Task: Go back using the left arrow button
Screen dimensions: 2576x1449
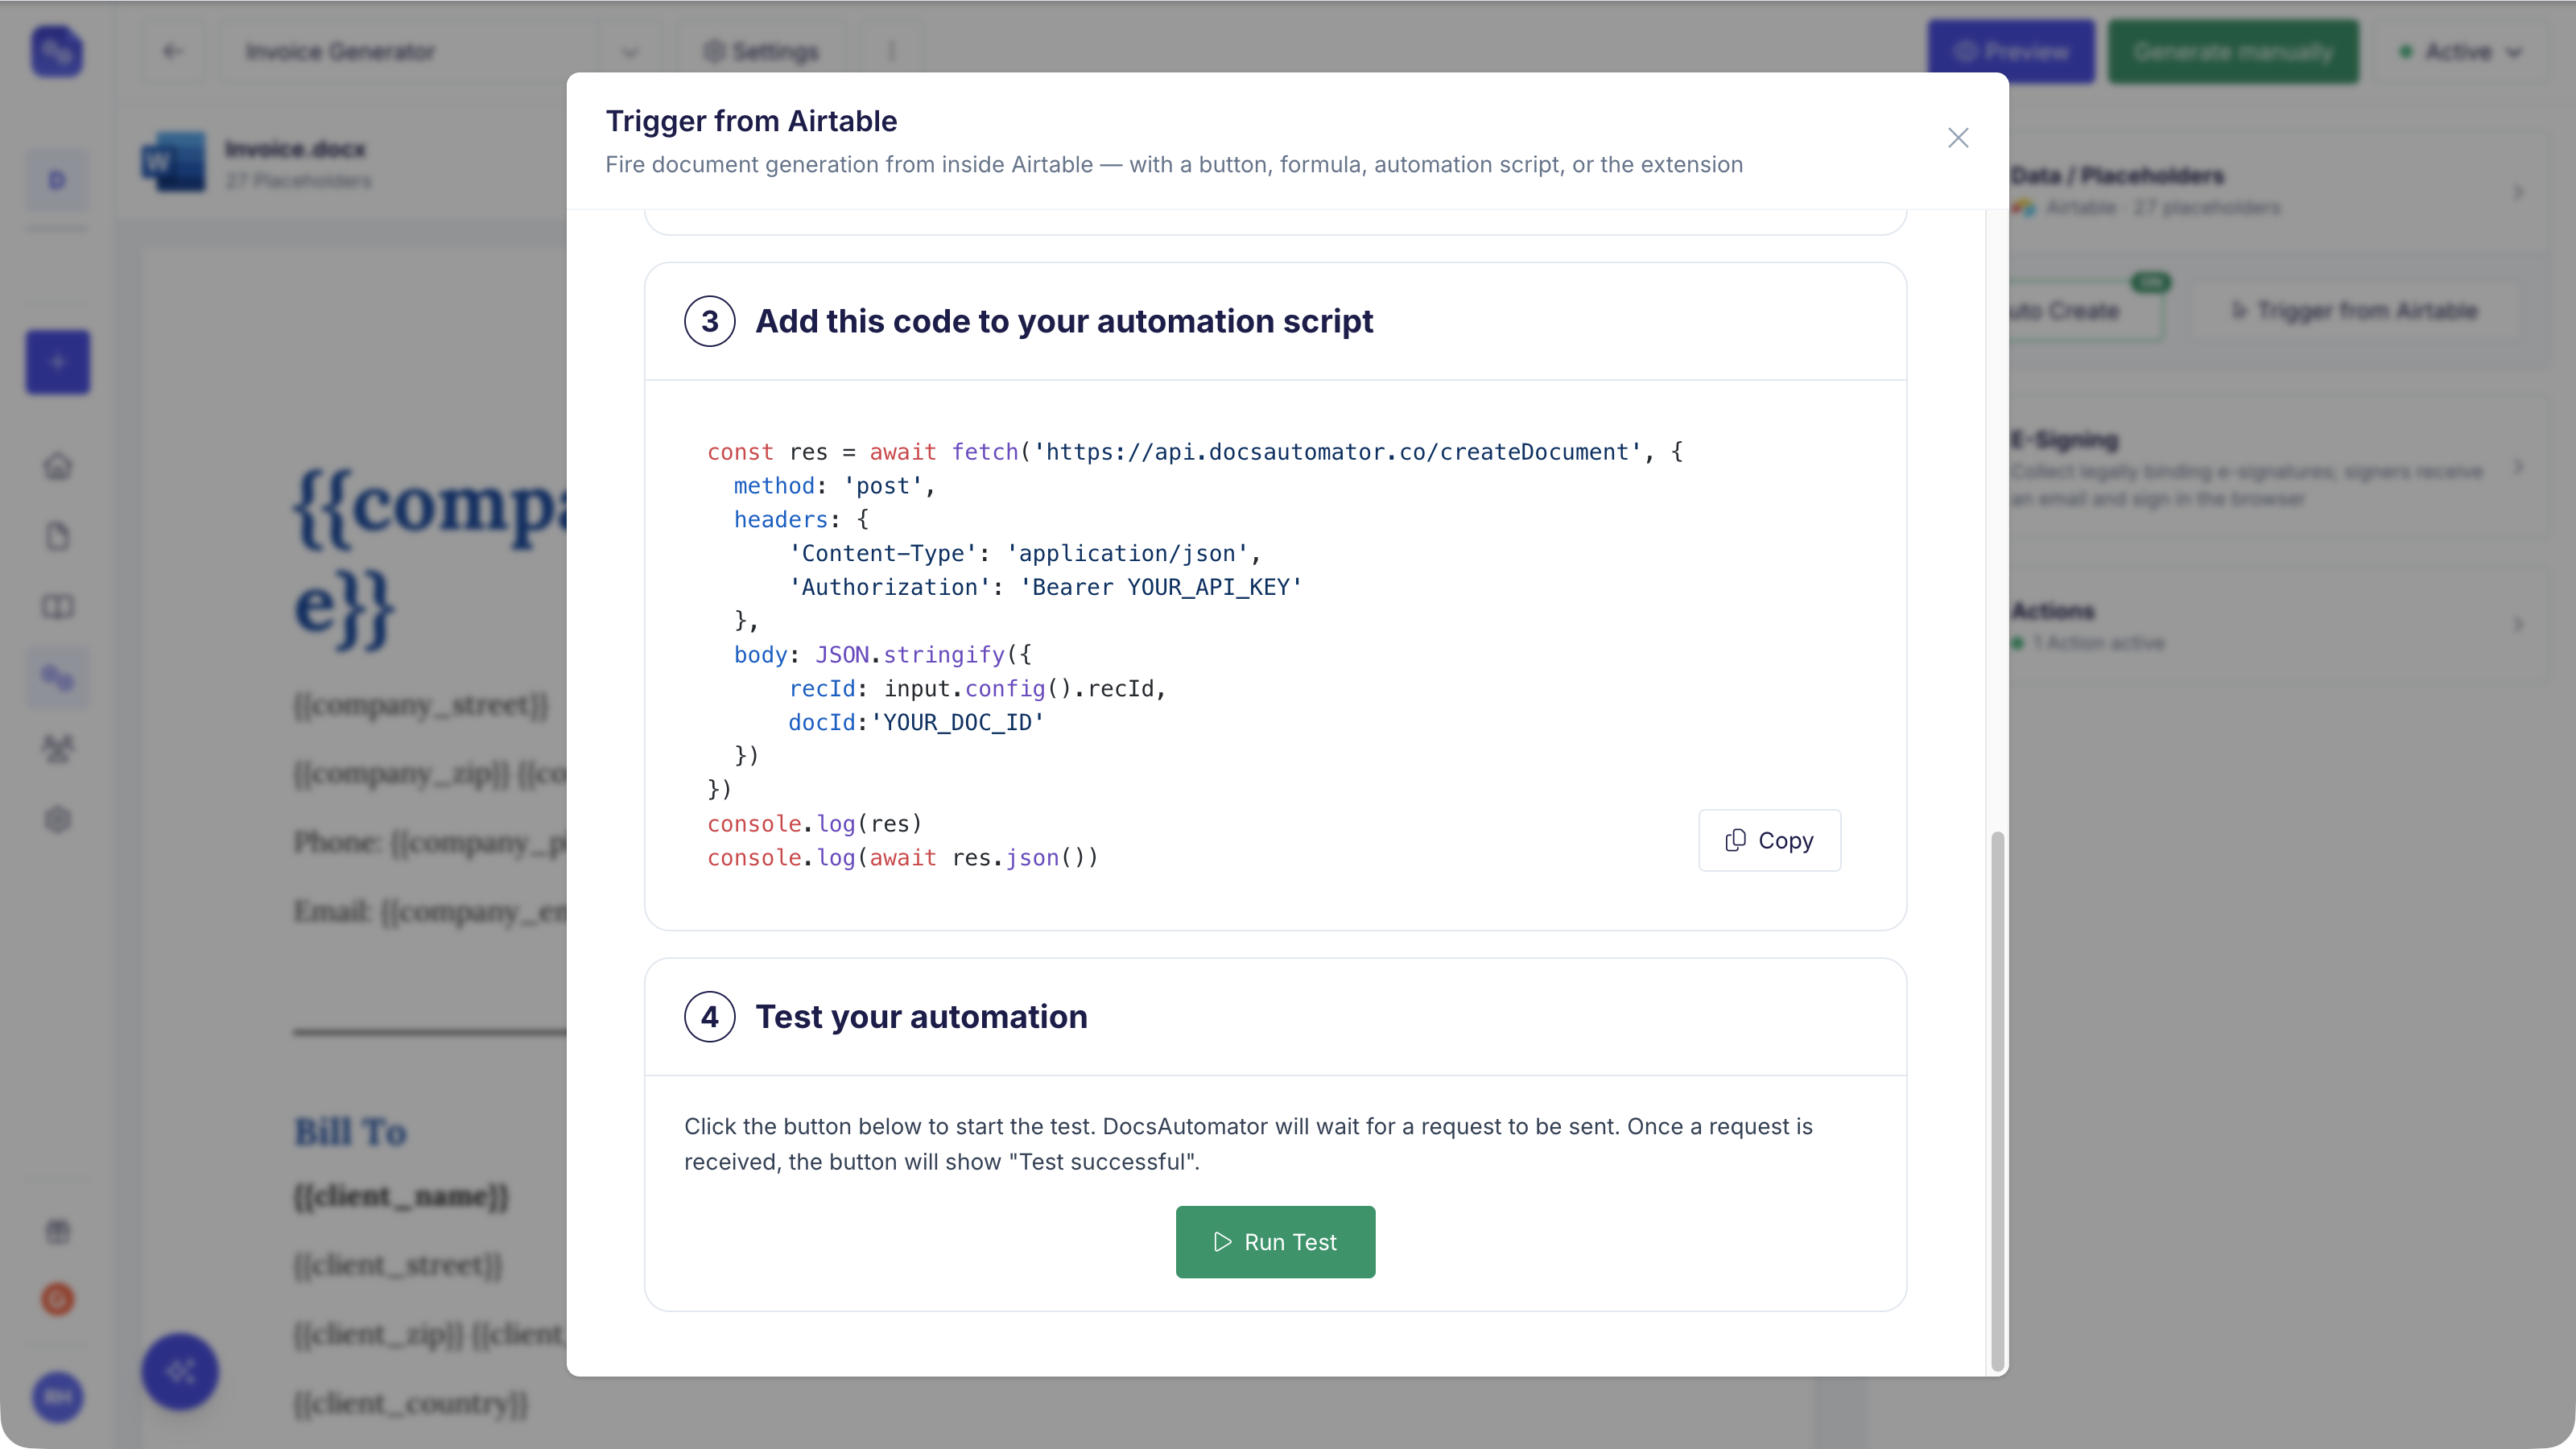Action: pos(172,51)
